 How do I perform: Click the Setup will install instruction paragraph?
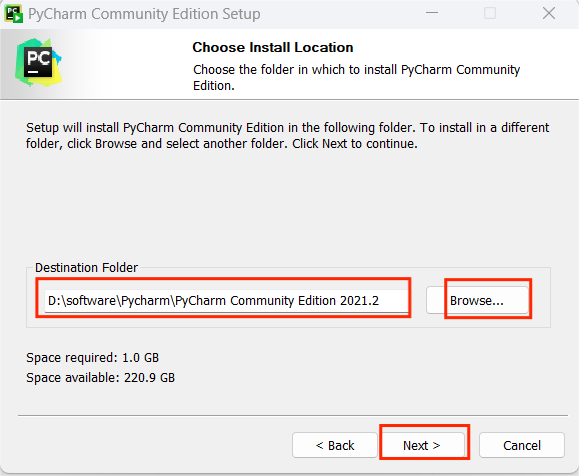click(287, 136)
